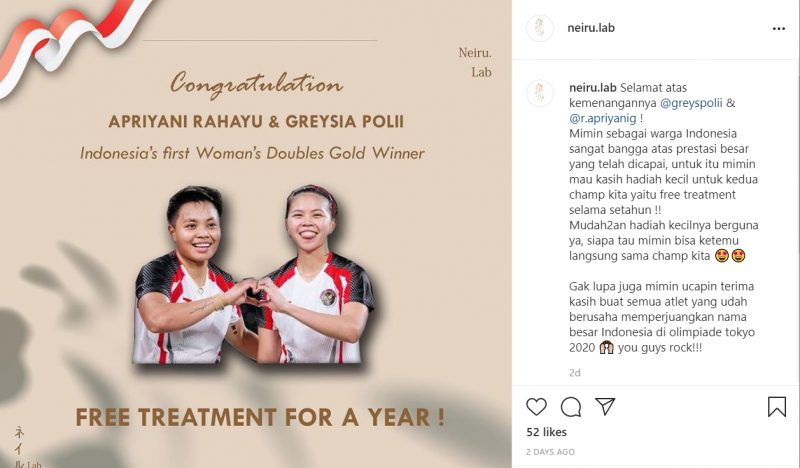Like the post with heart icon
800x468 pixels.
click(536, 407)
